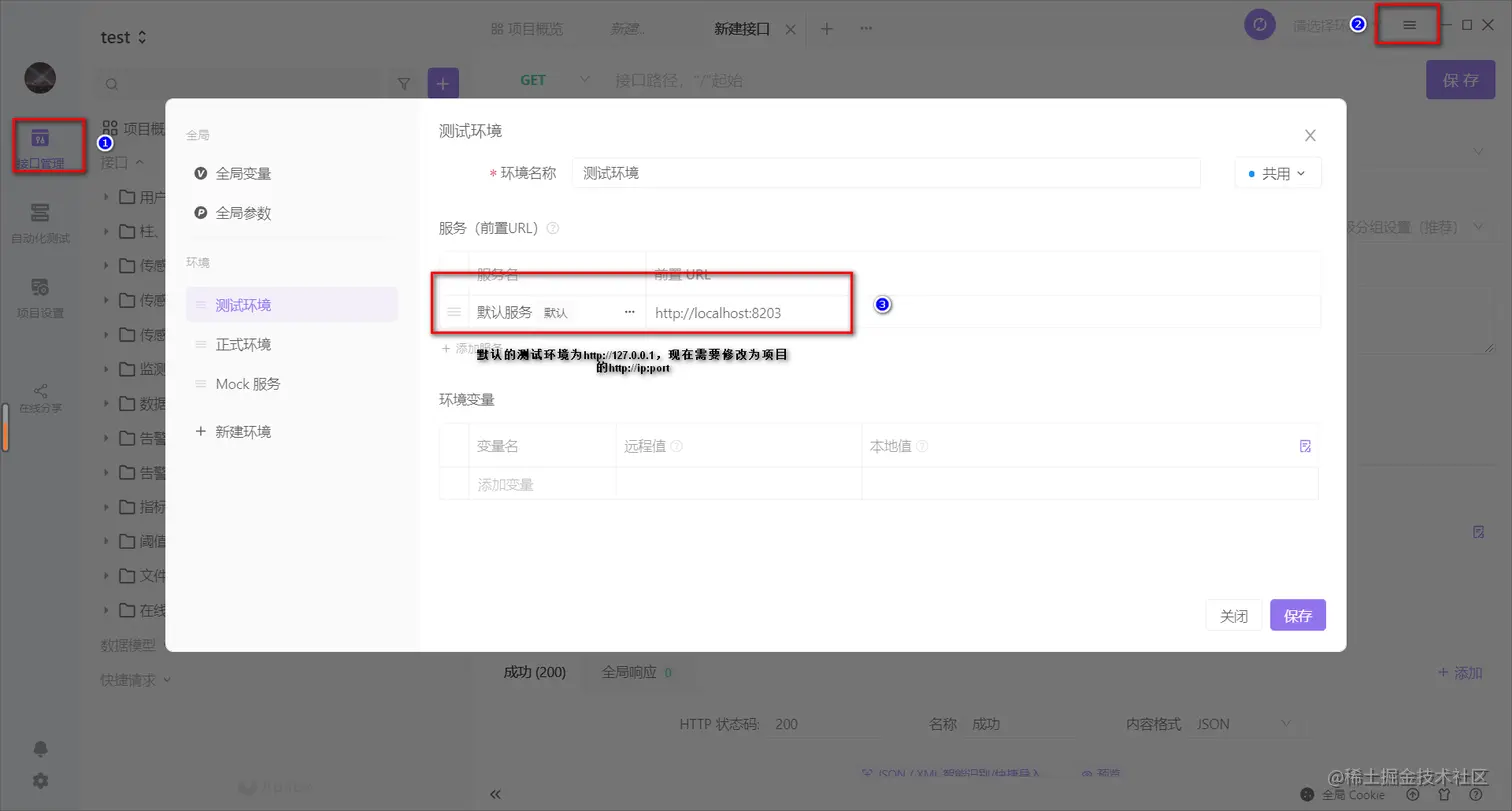Viewport: 1512px width, 811px height.
Task: Click the 关闭 button in dialog
Action: point(1234,616)
